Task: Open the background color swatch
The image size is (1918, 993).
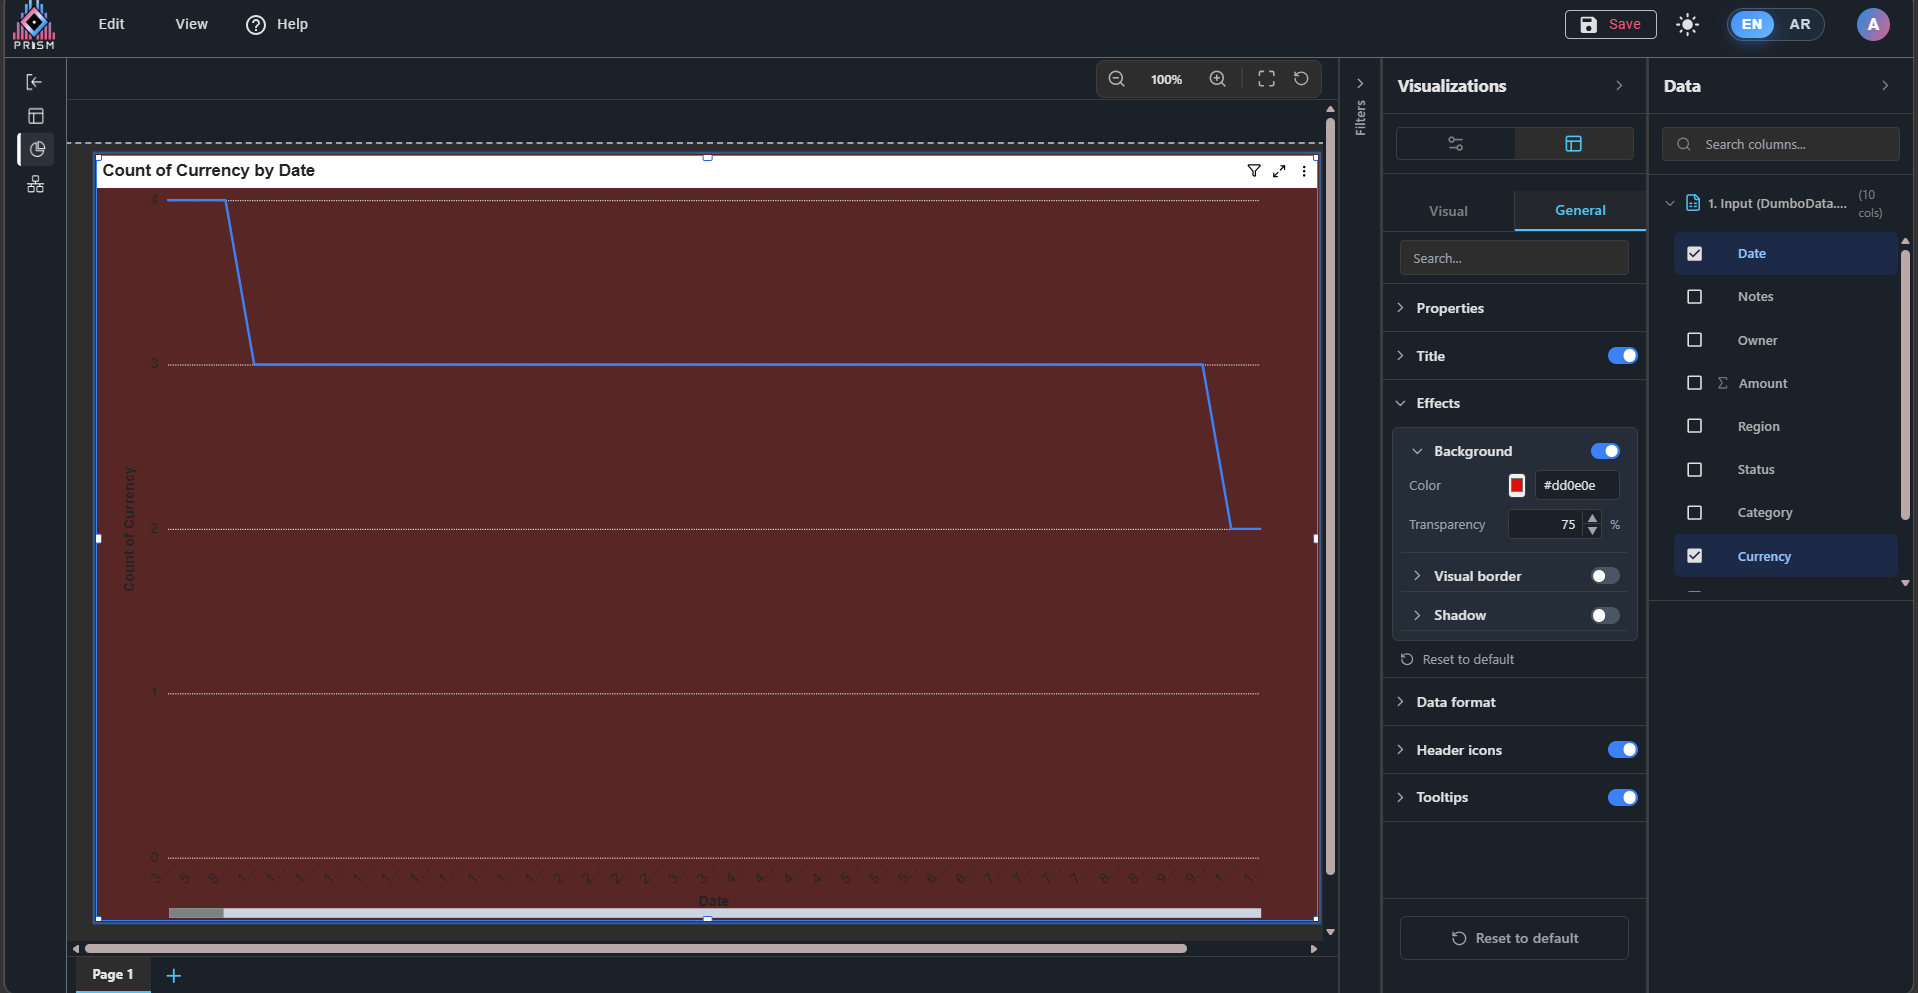Action: 1517,485
